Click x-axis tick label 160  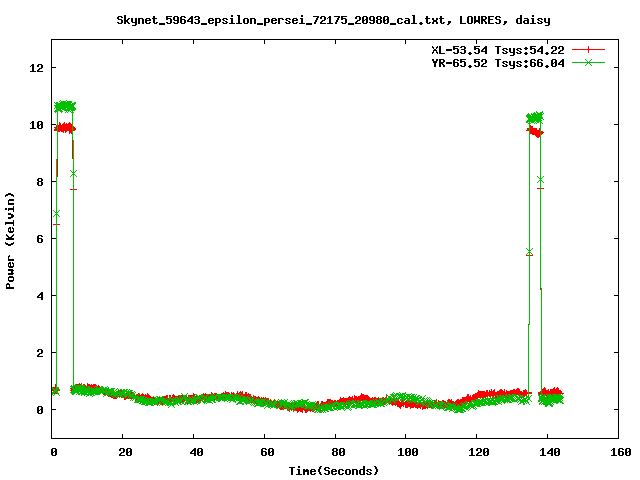621,452
